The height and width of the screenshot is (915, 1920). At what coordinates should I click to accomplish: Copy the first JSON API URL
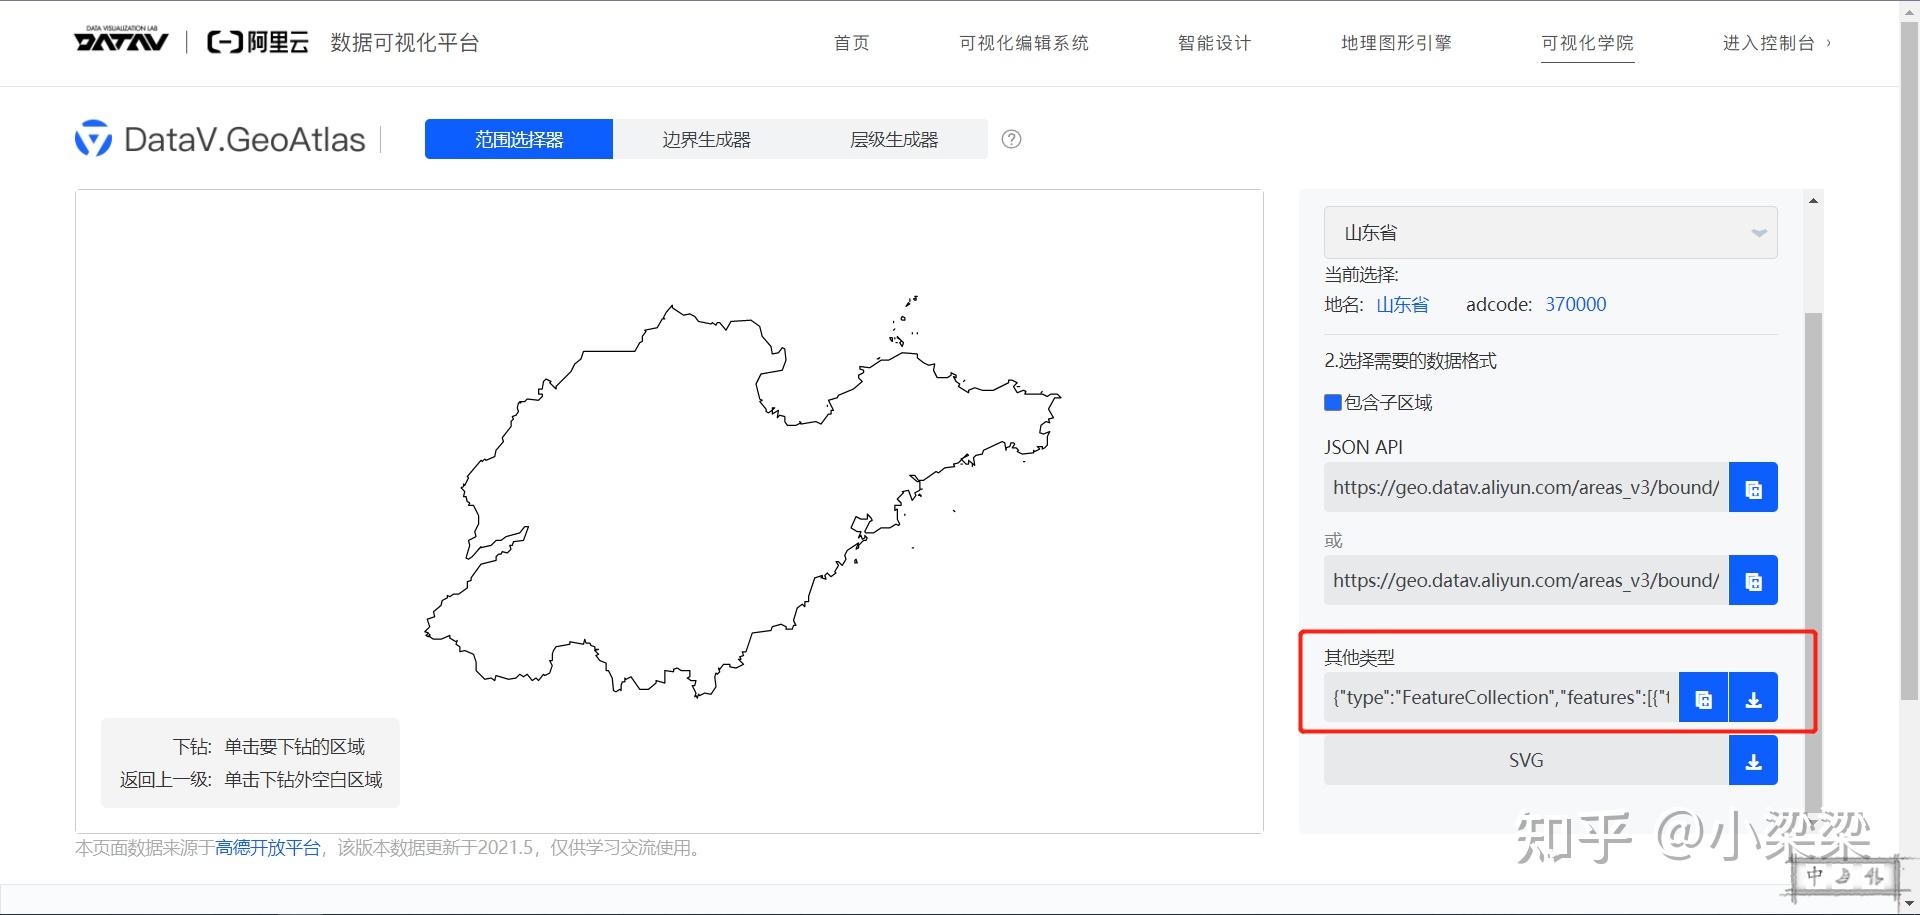point(1753,488)
